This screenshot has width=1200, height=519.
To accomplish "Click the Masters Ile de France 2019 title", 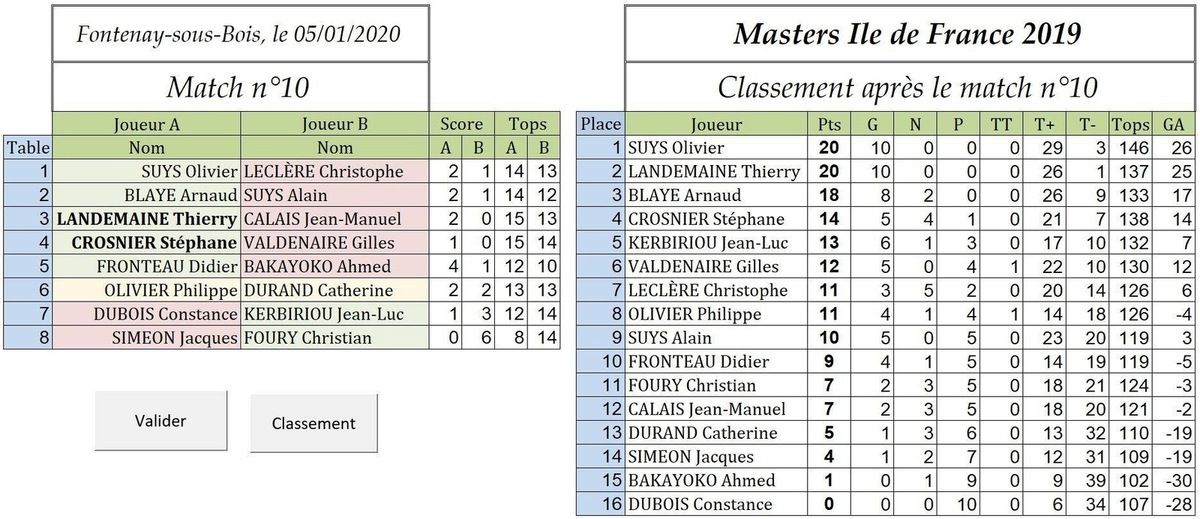I will [x=907, y=34].
